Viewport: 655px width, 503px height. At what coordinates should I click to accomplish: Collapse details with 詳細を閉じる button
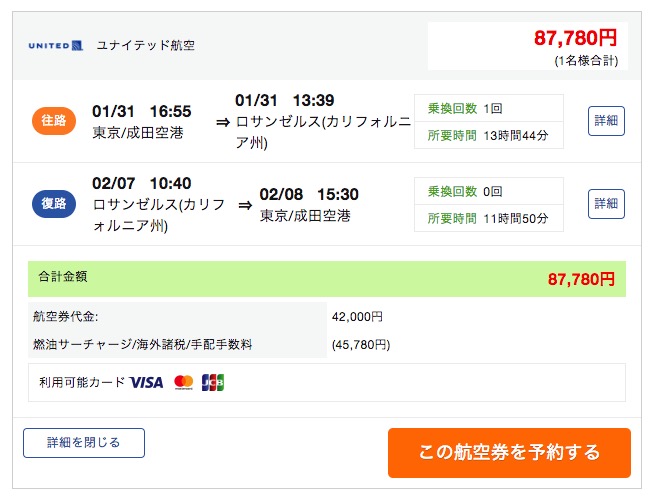click(x=84, y=442)
